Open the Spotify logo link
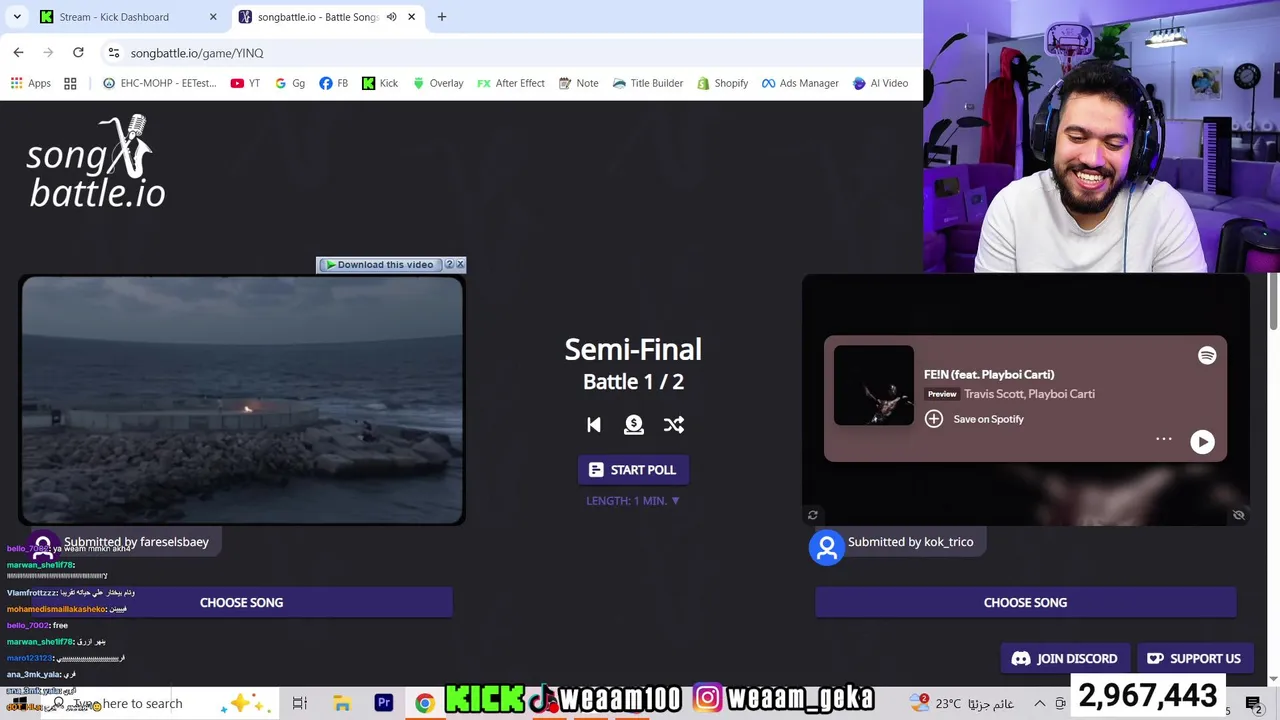The width and height of the screenshot is (1280, 720). point(1207,356)
